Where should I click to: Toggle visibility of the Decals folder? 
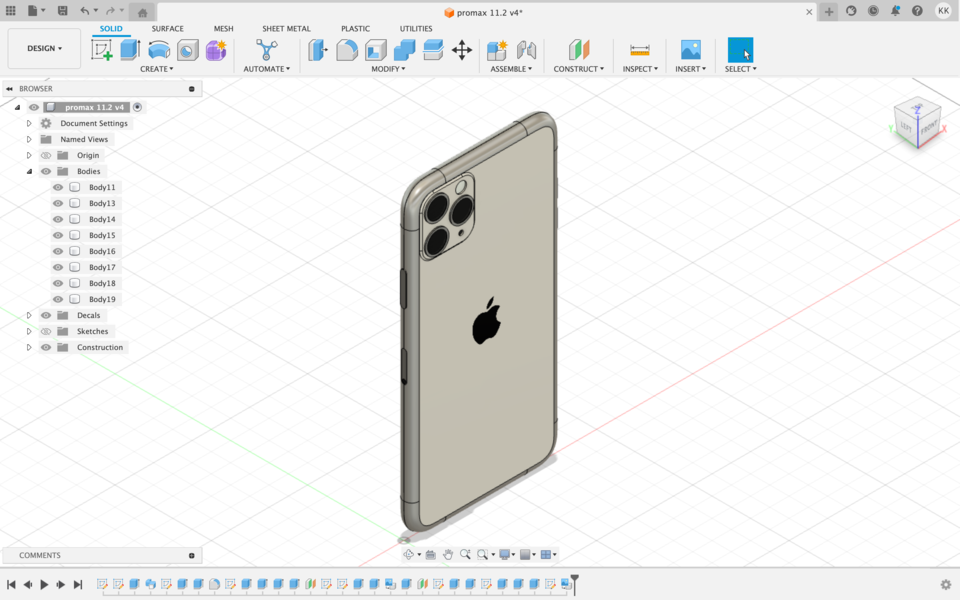pyautogui.click(x=45, y=315)
